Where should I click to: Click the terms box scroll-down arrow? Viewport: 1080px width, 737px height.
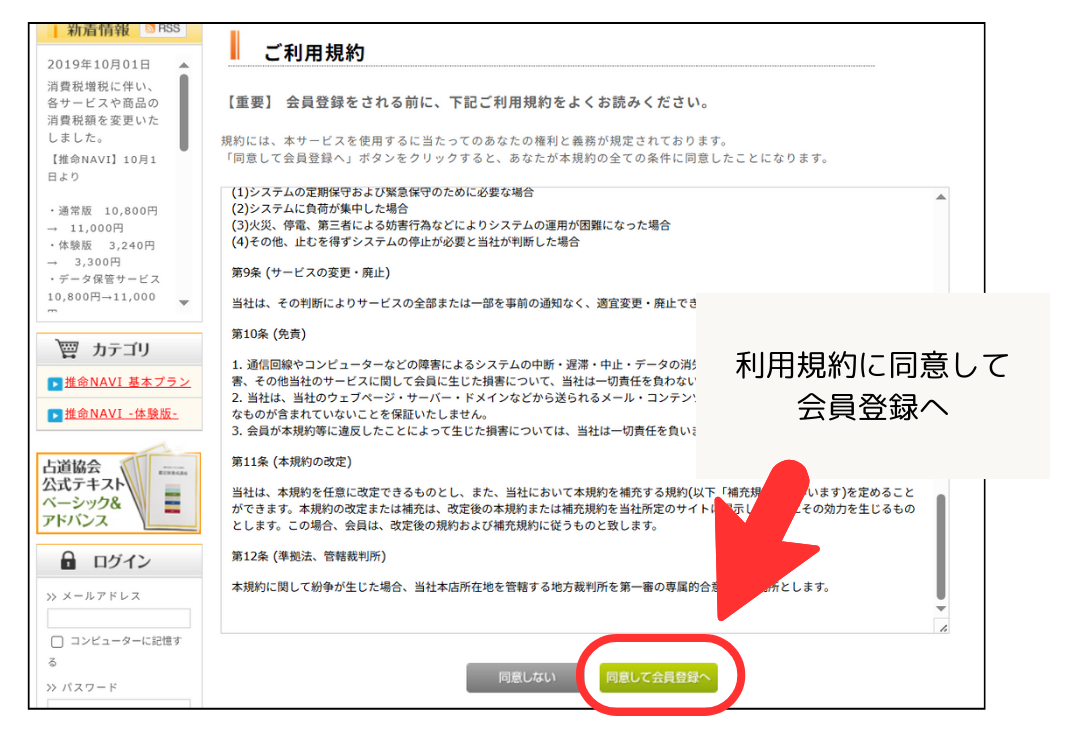tap(940, 608)
